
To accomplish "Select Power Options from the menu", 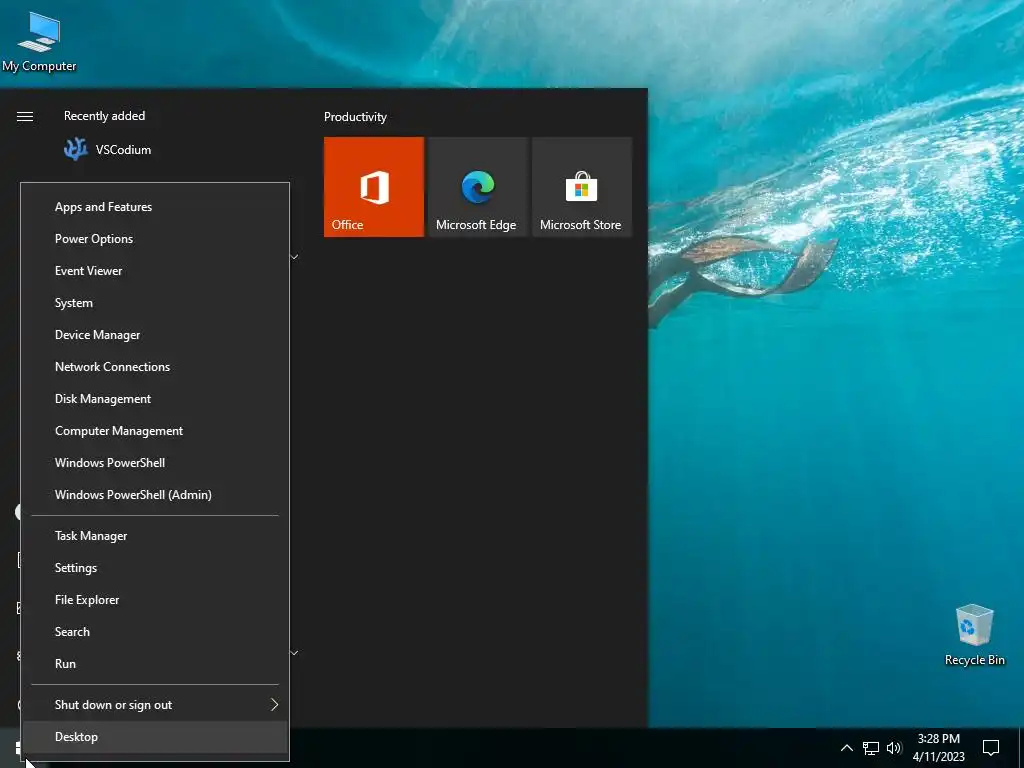I will (x=155, y=239).
